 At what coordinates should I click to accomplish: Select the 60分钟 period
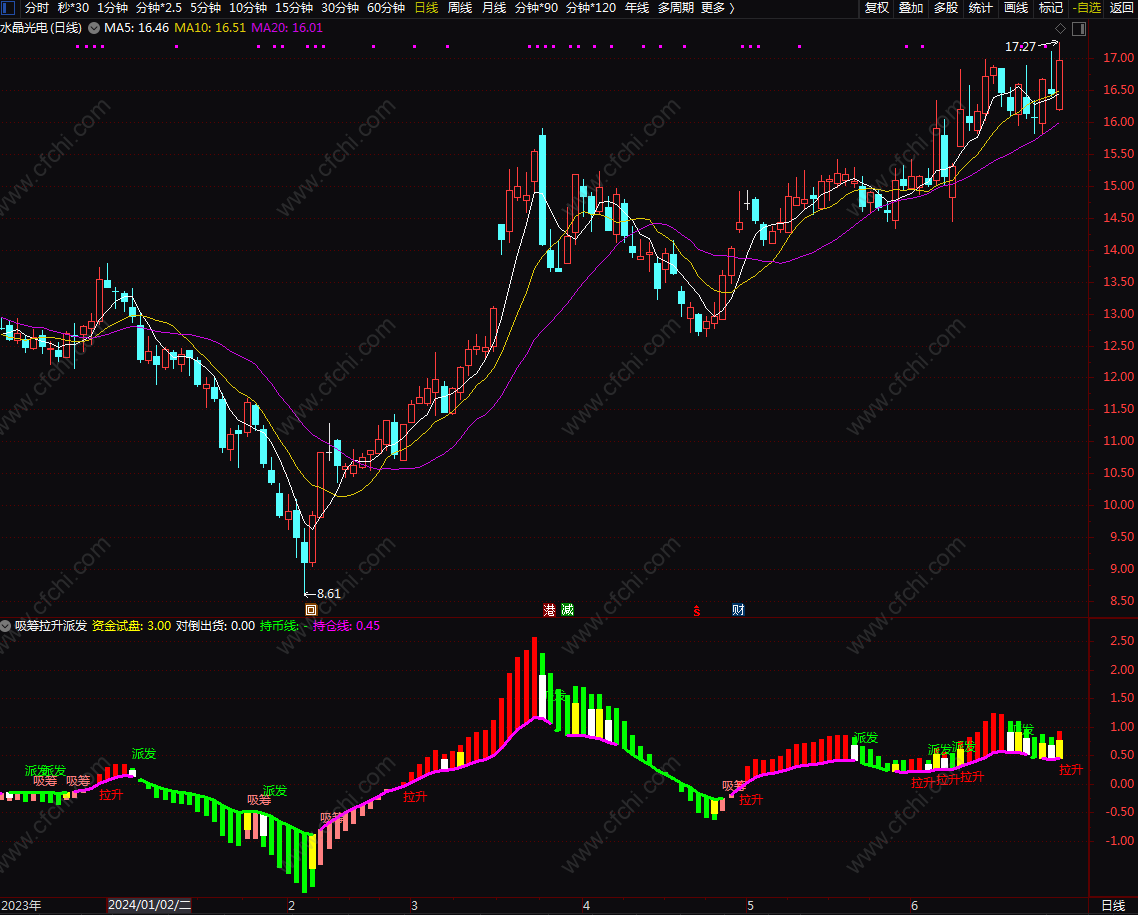(386, 8)
